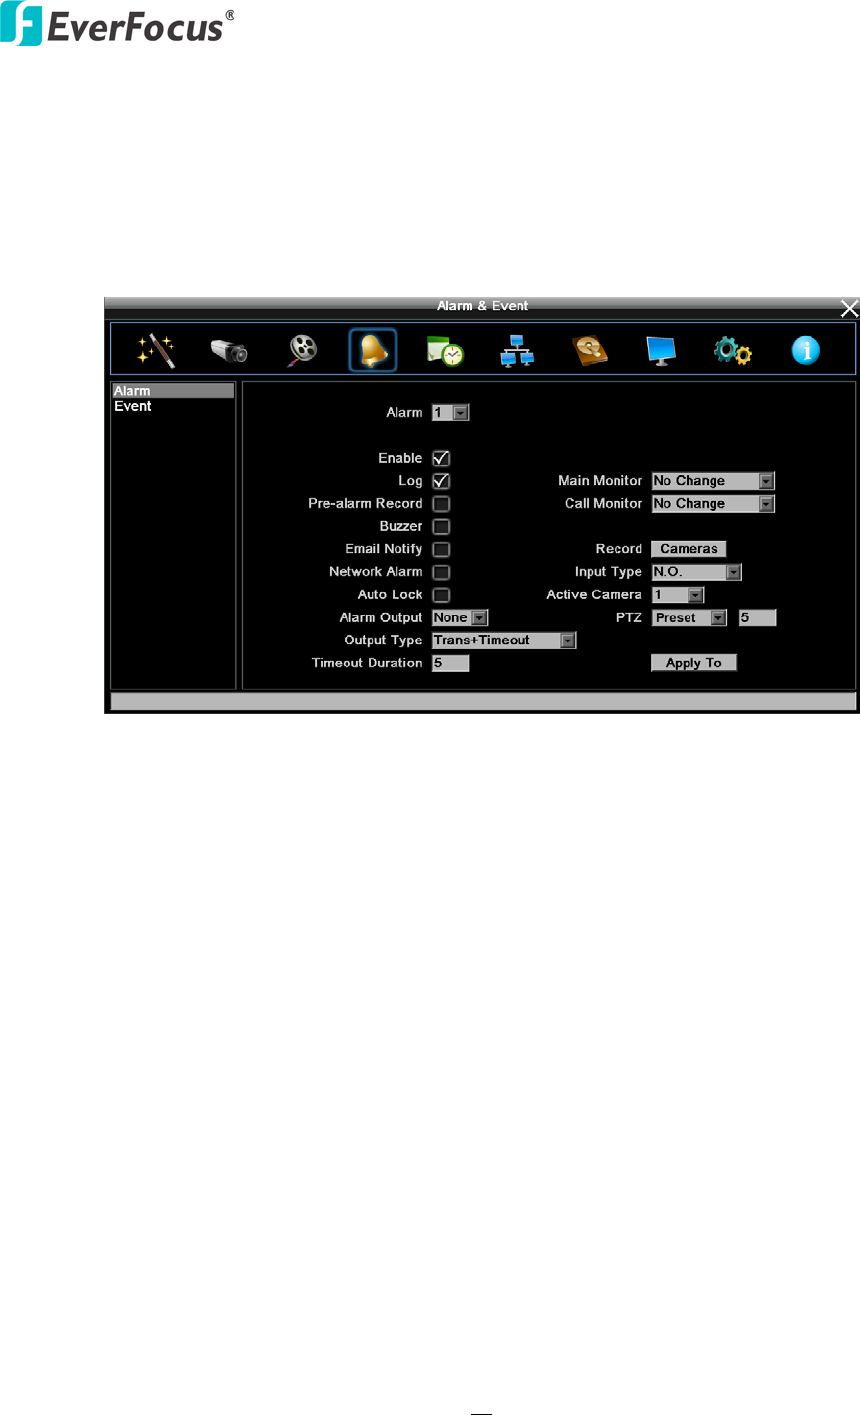Select Alarm in the left list
Image resolution: width=860 pixels, height=1415 pixels.
point(173,391)
